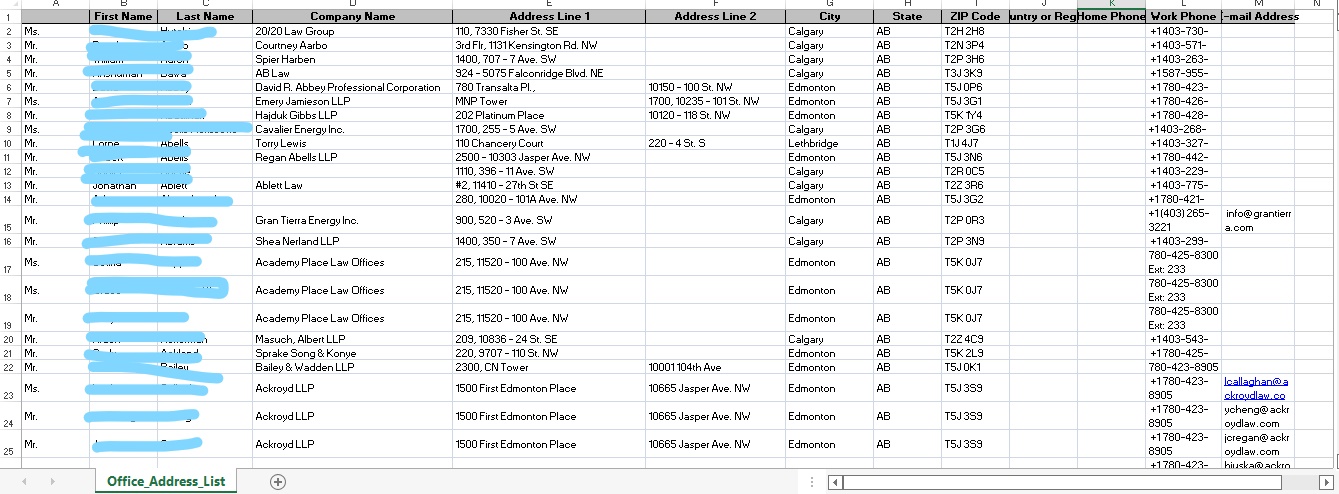Click the previous sheet navigation arrow
The width and height of the screenshot is (1339, 494).
pyautogui.click(x=24, y=482)
